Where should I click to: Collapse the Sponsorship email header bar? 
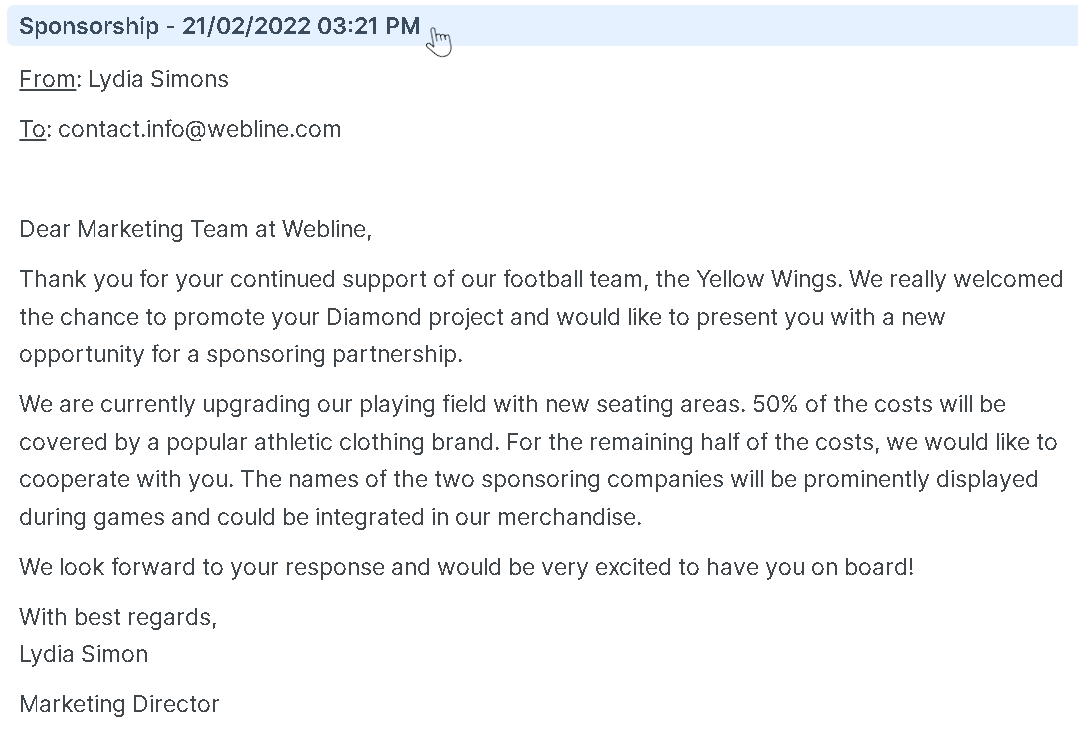pyautogui.click(x=542, y=25)
